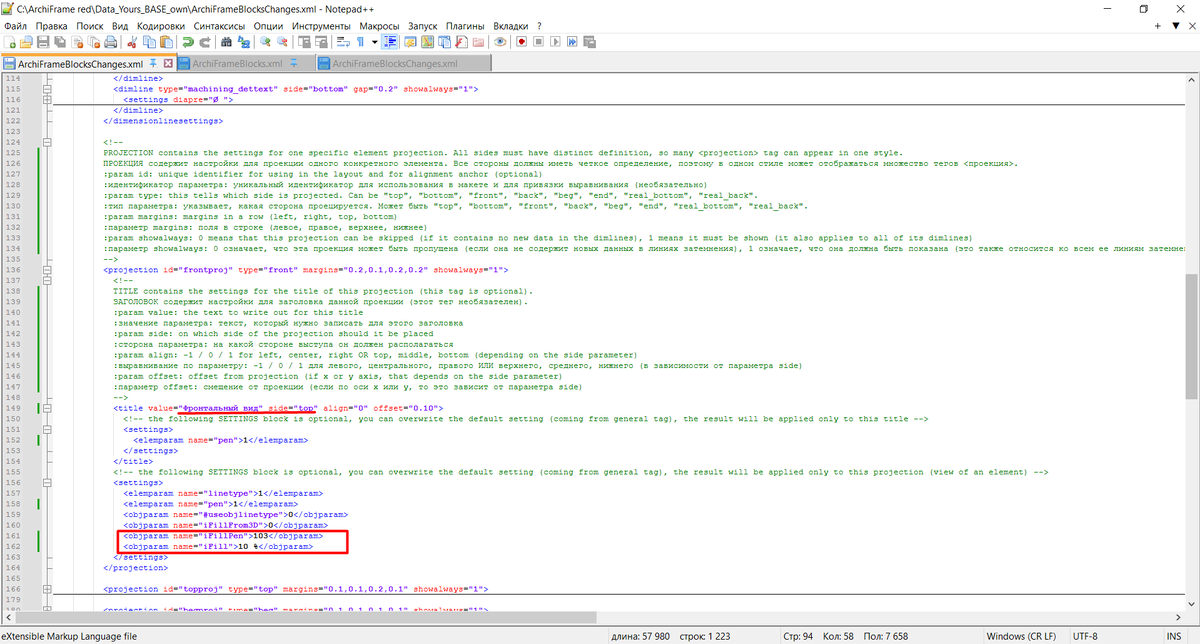The height and width of the screenshot is (644, 1200).
Task: Toggle show all characters pilcrow icon
Action: [360, 42]
